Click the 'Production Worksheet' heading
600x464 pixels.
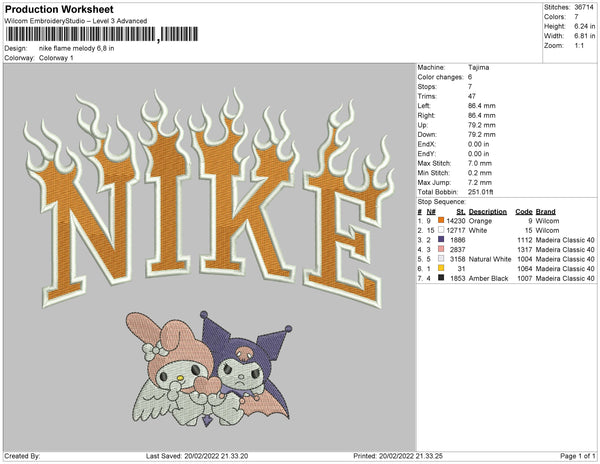pyautogui.click(x=59, y=10)
